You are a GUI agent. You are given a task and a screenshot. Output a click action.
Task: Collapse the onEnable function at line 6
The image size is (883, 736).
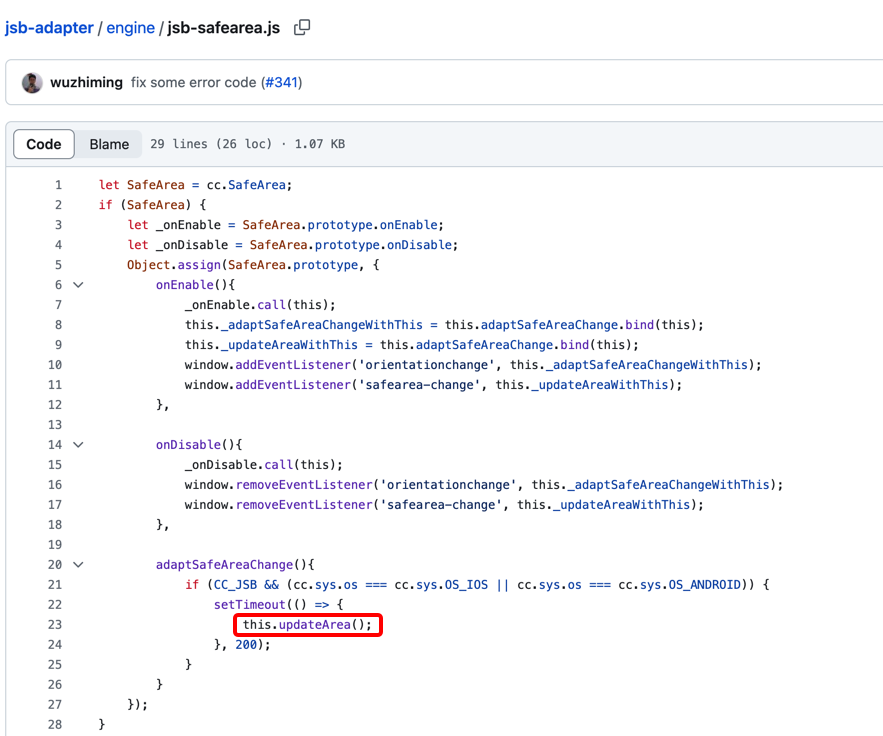pyautogui.click(x=78, y=285)
